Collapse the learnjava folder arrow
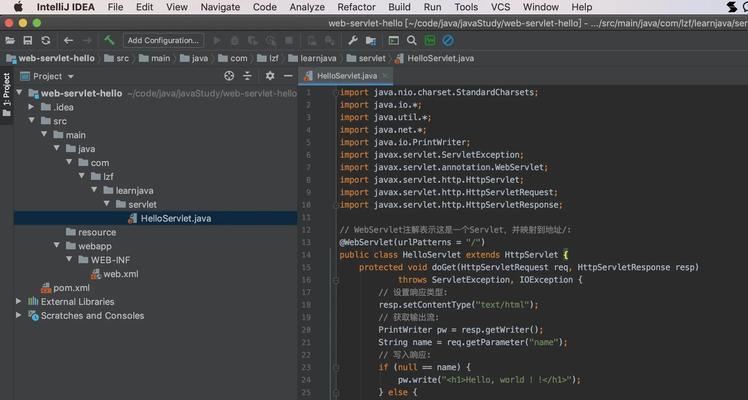This screenshot has width=748, height=400. [x=94, y=190]
